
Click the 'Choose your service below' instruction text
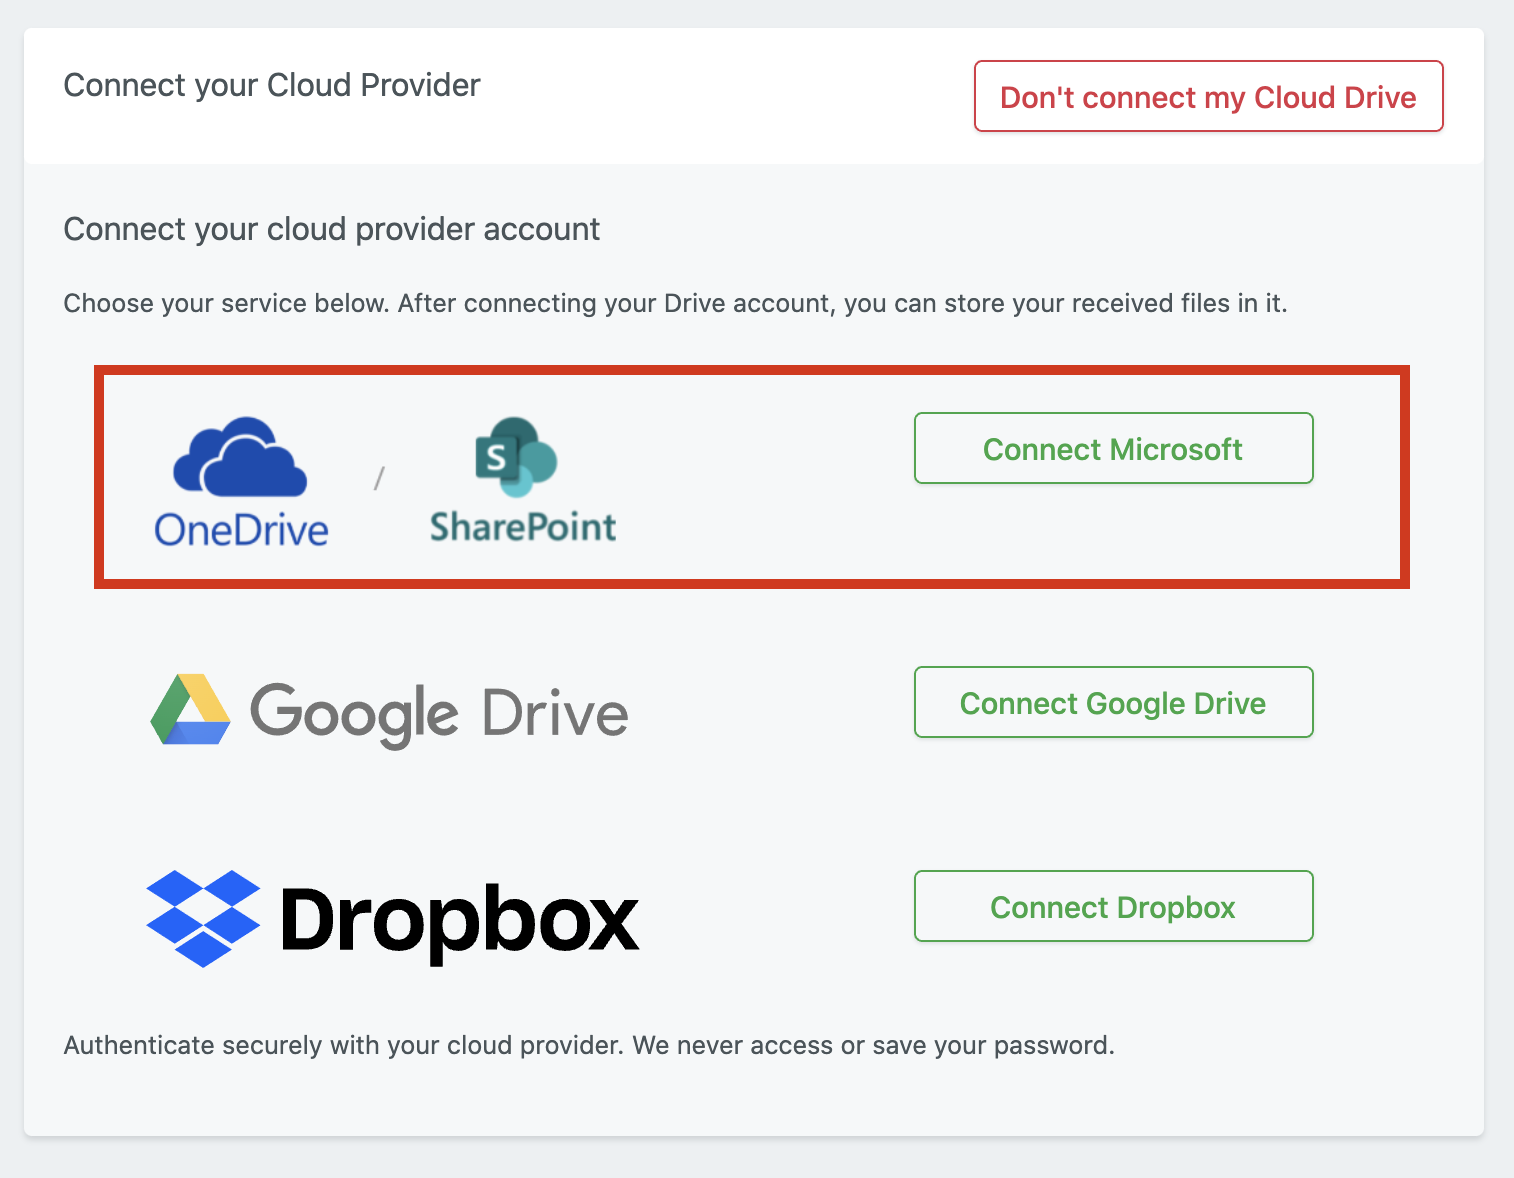click(675, 303)
